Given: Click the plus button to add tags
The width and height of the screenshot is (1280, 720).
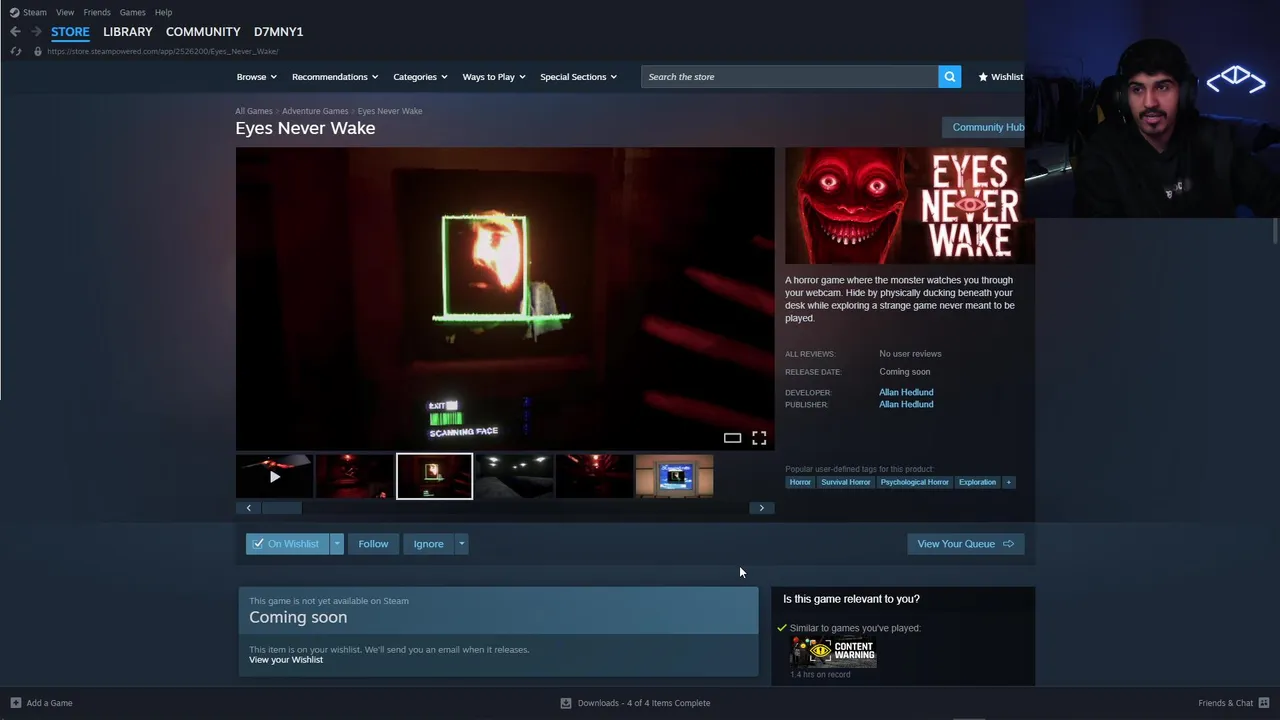Looking at the screenshot, I should tap(1008, 482).
